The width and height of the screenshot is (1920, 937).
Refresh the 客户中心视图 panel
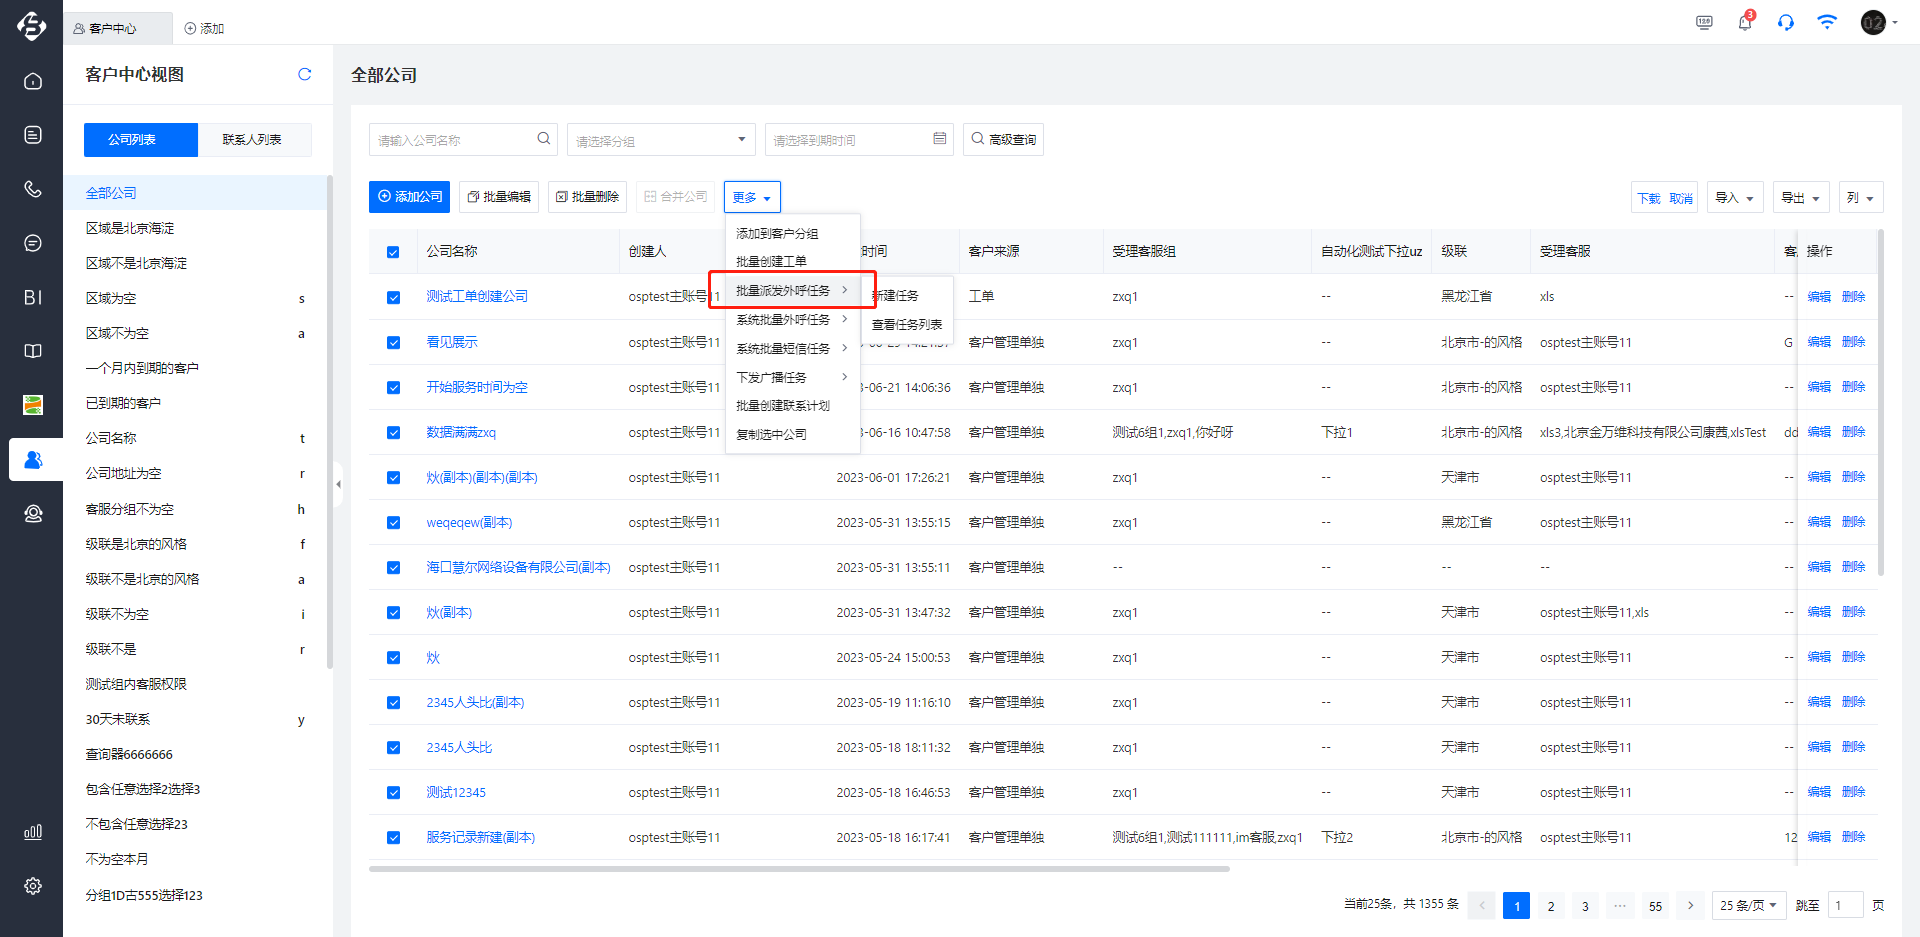[x=305, y=74]
